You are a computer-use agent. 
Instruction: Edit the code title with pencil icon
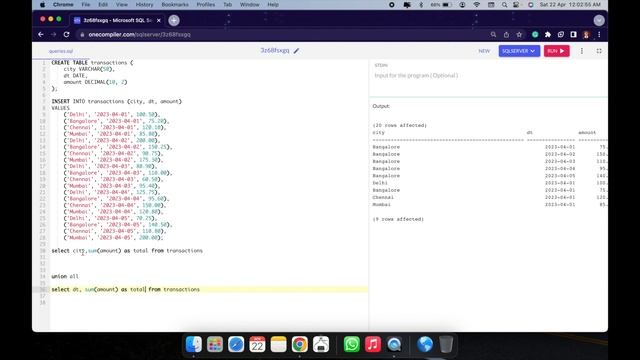coord(296,51)
